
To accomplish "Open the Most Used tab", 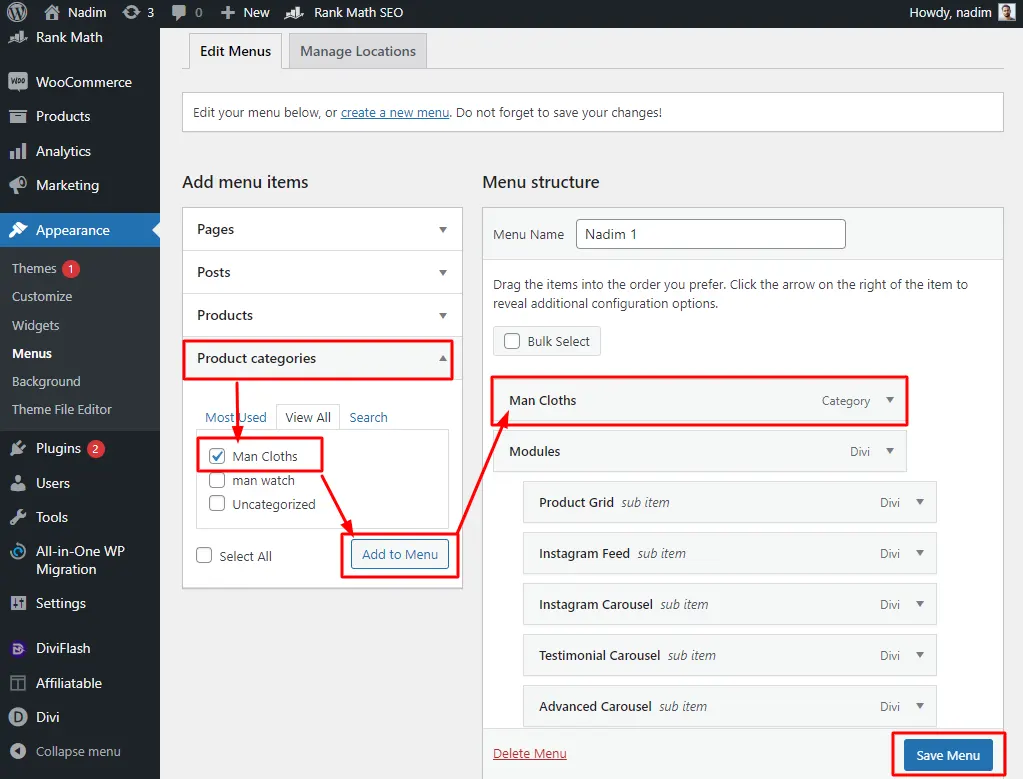I will (x=235, y=417).
